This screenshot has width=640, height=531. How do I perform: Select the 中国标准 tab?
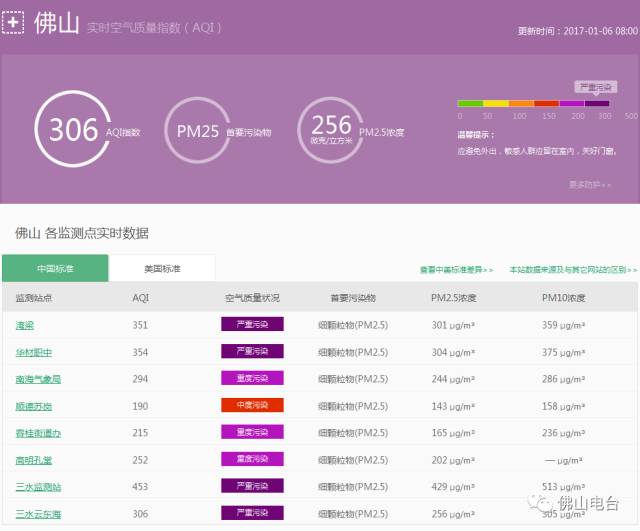(55, 269)
